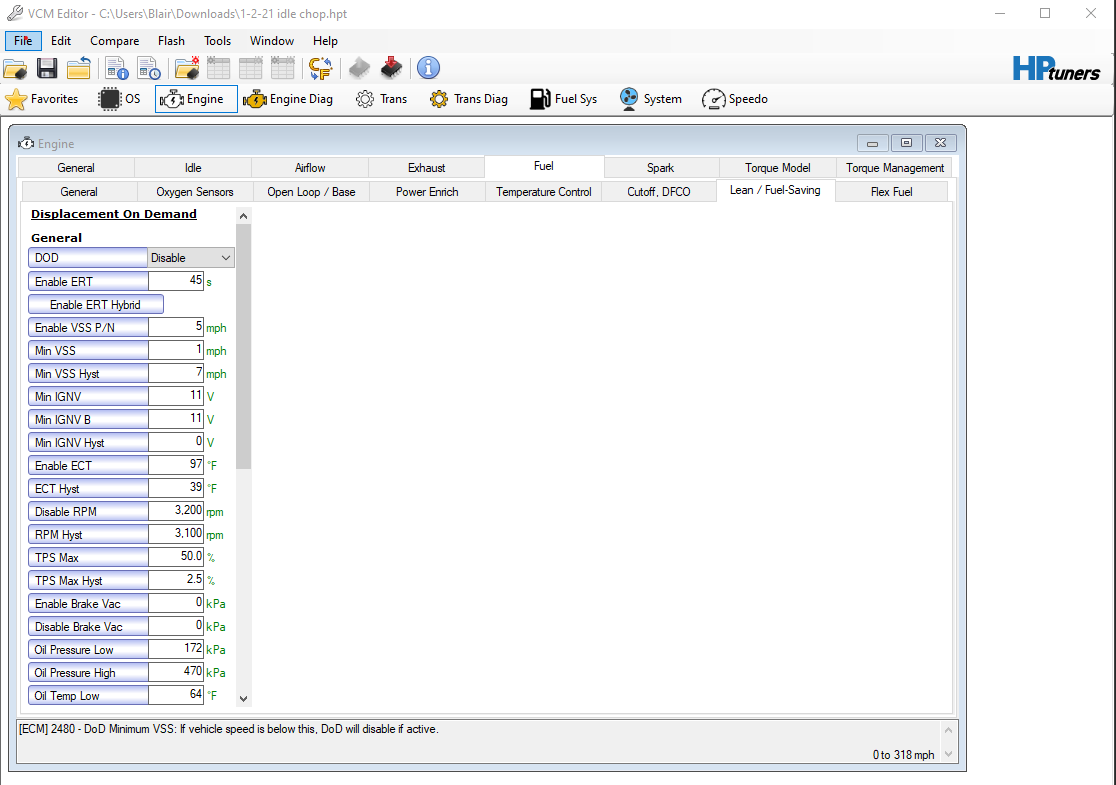The width and height of the screenshot is (1116, 785).
Task: Click the TPS Max label button
Action: [88, 557]
